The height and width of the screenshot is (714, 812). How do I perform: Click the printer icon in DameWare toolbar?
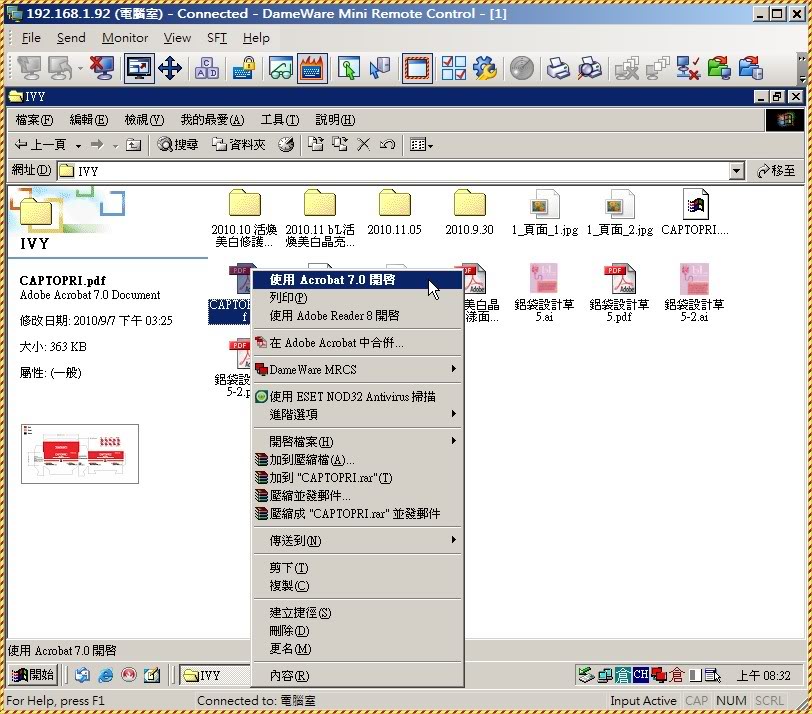coord(558,68)
